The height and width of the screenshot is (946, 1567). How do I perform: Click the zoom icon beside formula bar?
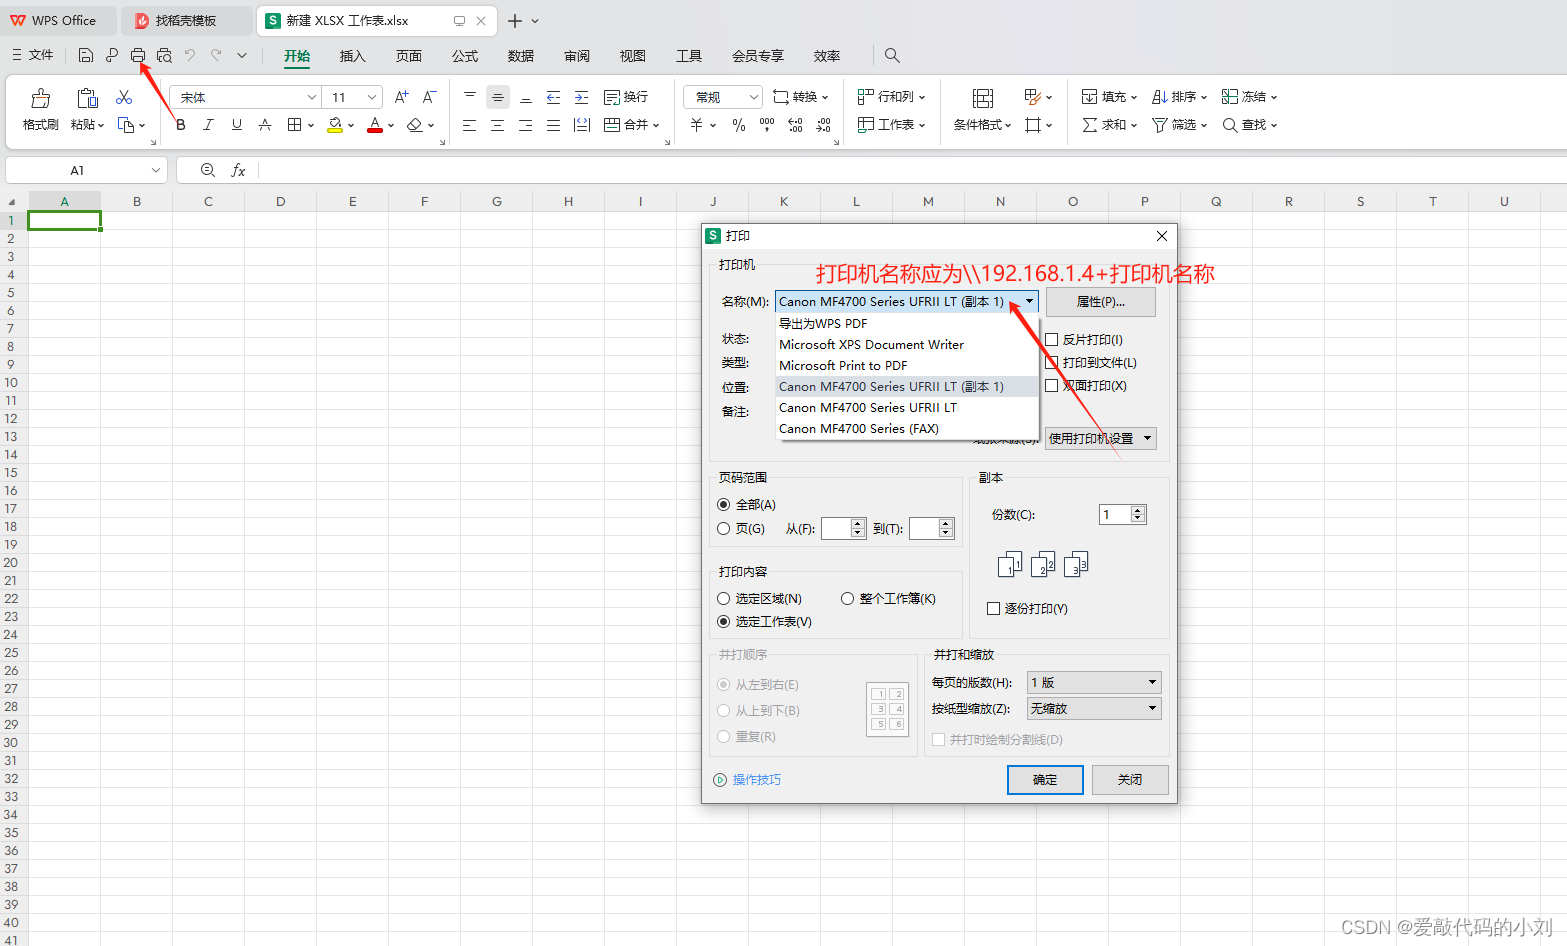(208, 170)
